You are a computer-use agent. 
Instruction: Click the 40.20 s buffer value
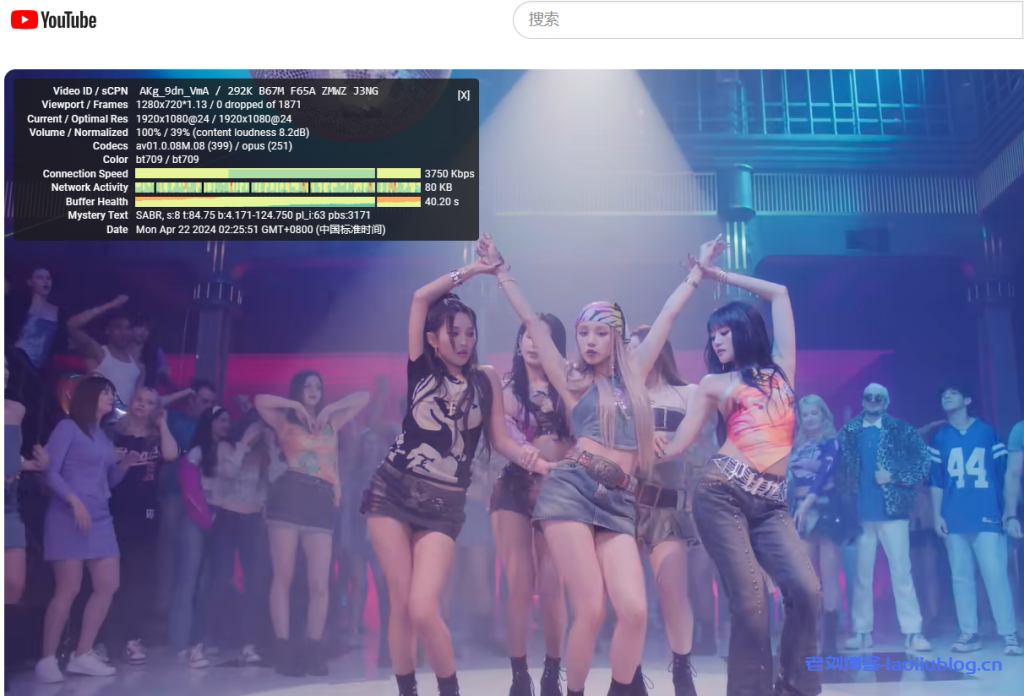tap(442, 202)
